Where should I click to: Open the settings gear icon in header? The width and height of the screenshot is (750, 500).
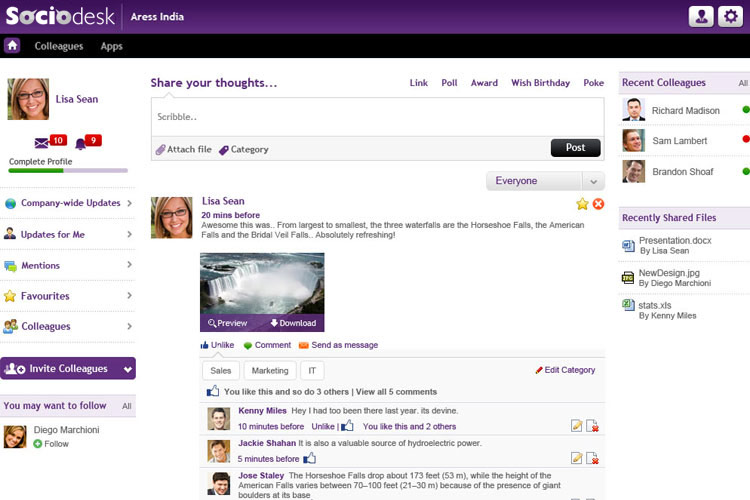click(730, 16)
